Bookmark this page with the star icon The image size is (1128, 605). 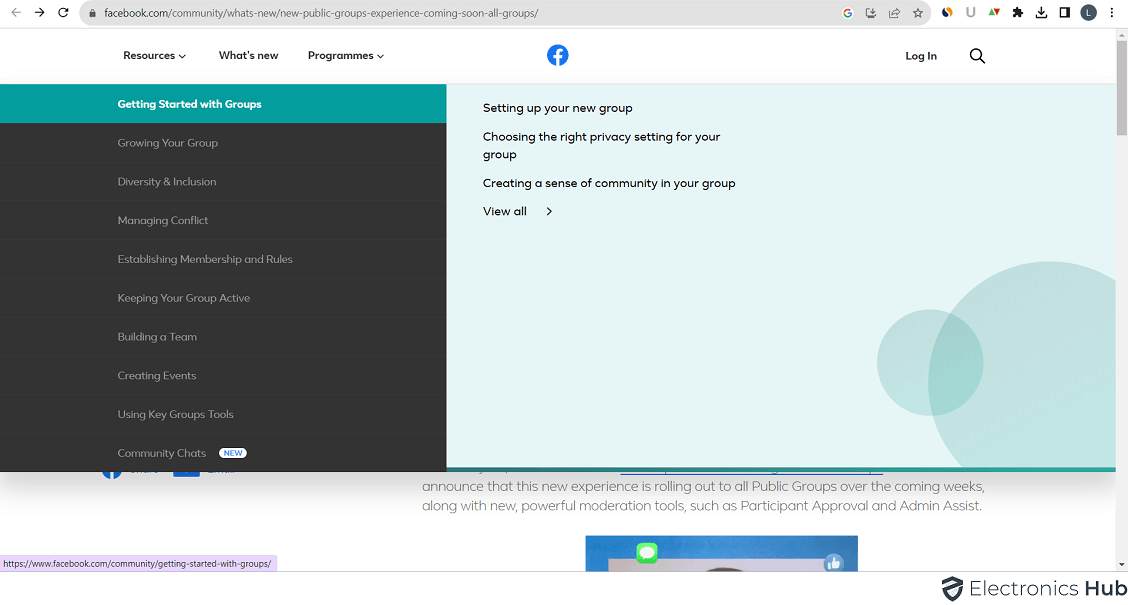click(x=918, y=13)
